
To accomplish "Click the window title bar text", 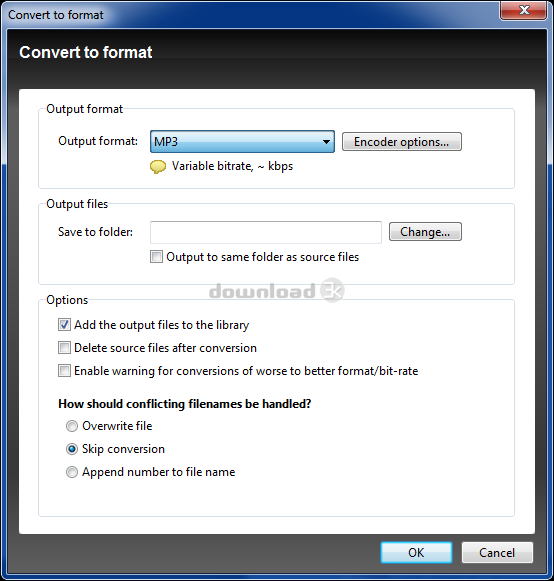I will [56, 15].
